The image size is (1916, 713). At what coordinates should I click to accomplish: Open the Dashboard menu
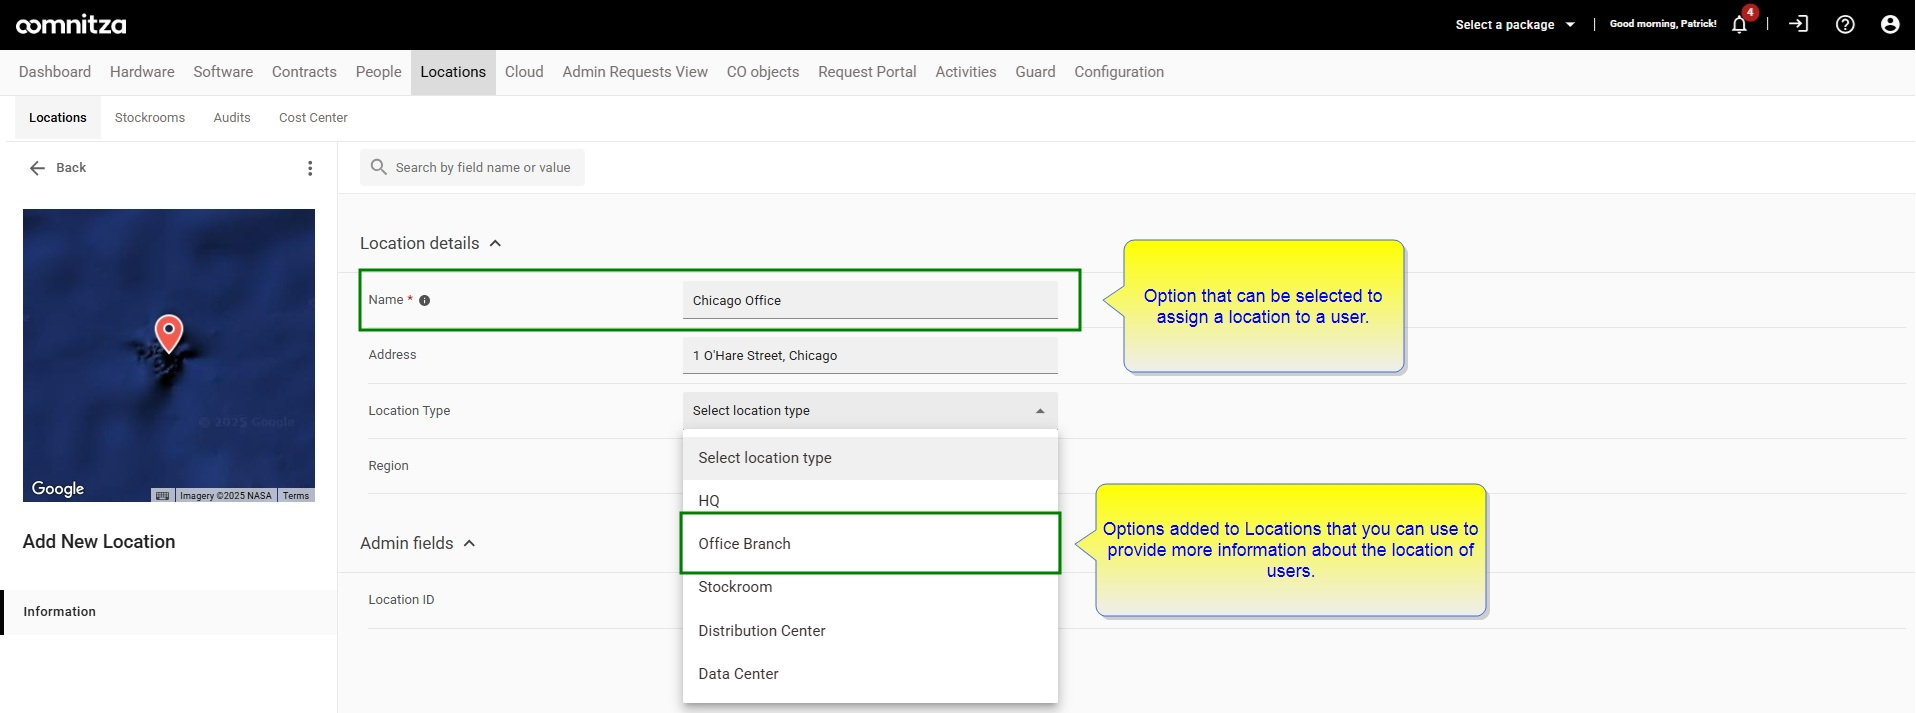55,72
